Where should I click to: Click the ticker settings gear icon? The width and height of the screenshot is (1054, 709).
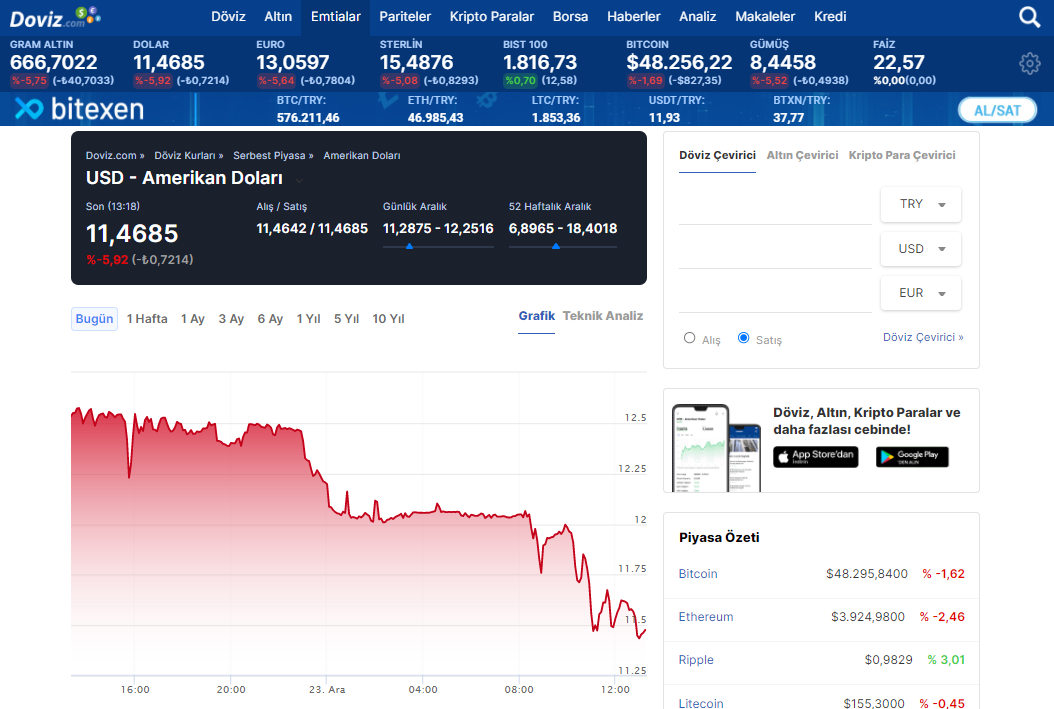pyautogui.click(x=1029, y=64)
